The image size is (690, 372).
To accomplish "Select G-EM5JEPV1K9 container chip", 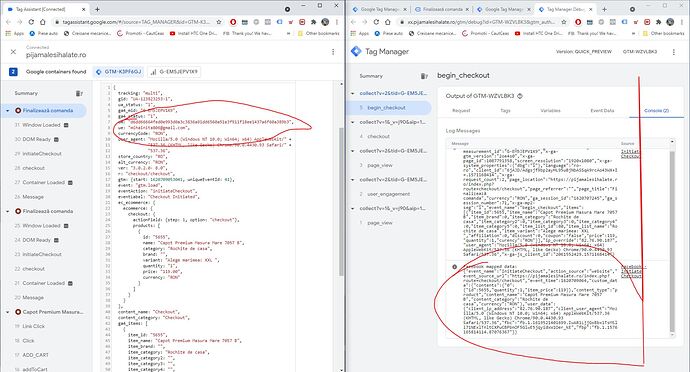I will [174, 72].
